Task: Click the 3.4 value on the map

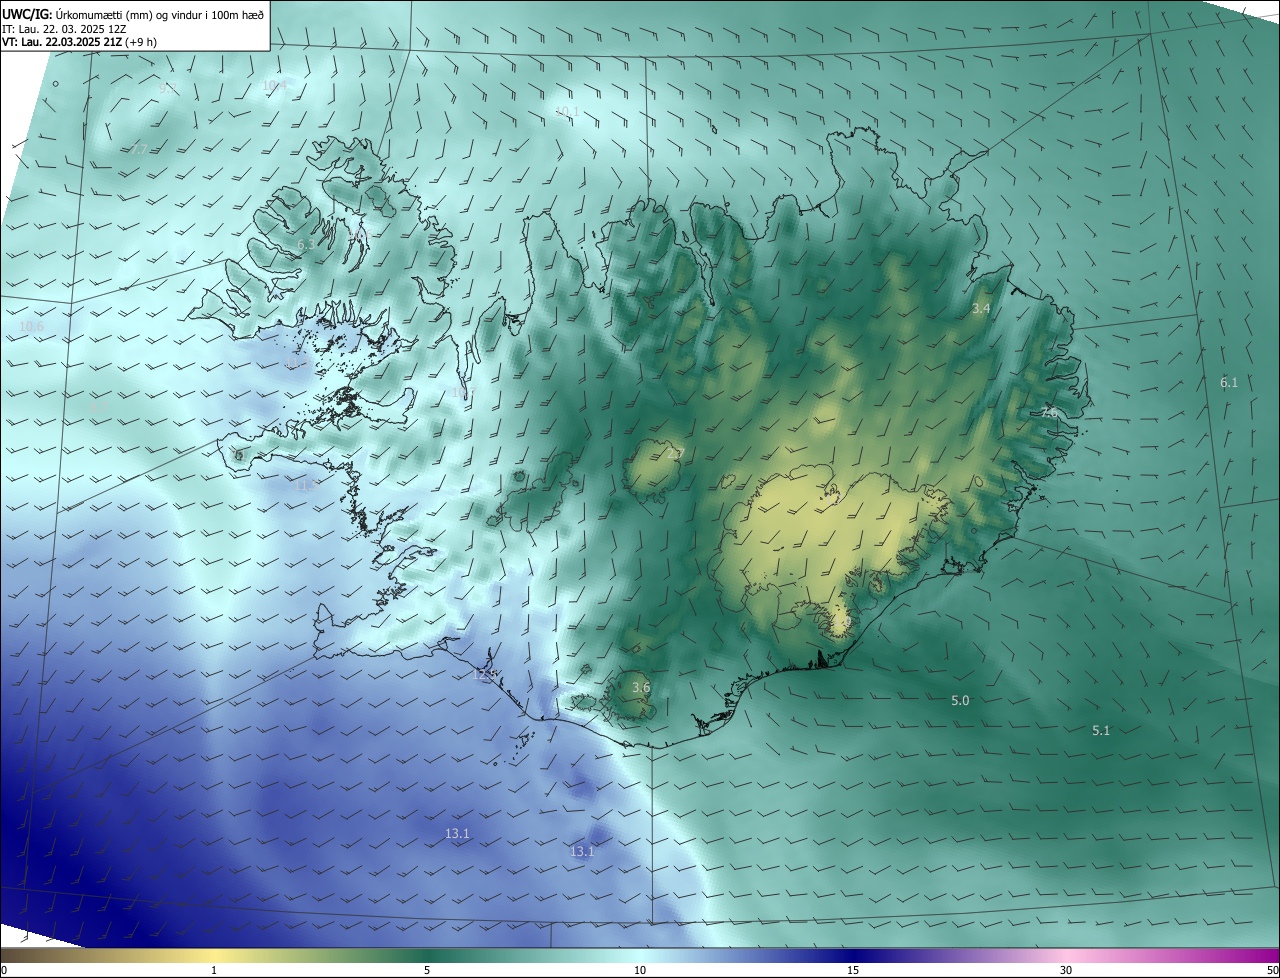Action: 981,309
